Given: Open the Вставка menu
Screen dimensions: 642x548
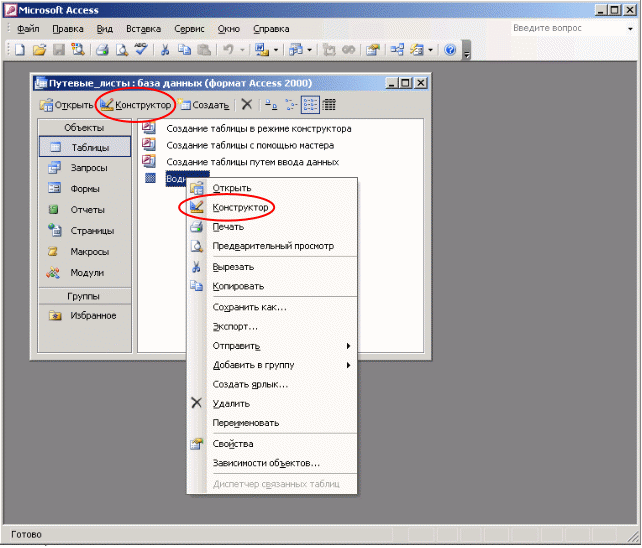Looking at the screenshot, I should 143,29.
